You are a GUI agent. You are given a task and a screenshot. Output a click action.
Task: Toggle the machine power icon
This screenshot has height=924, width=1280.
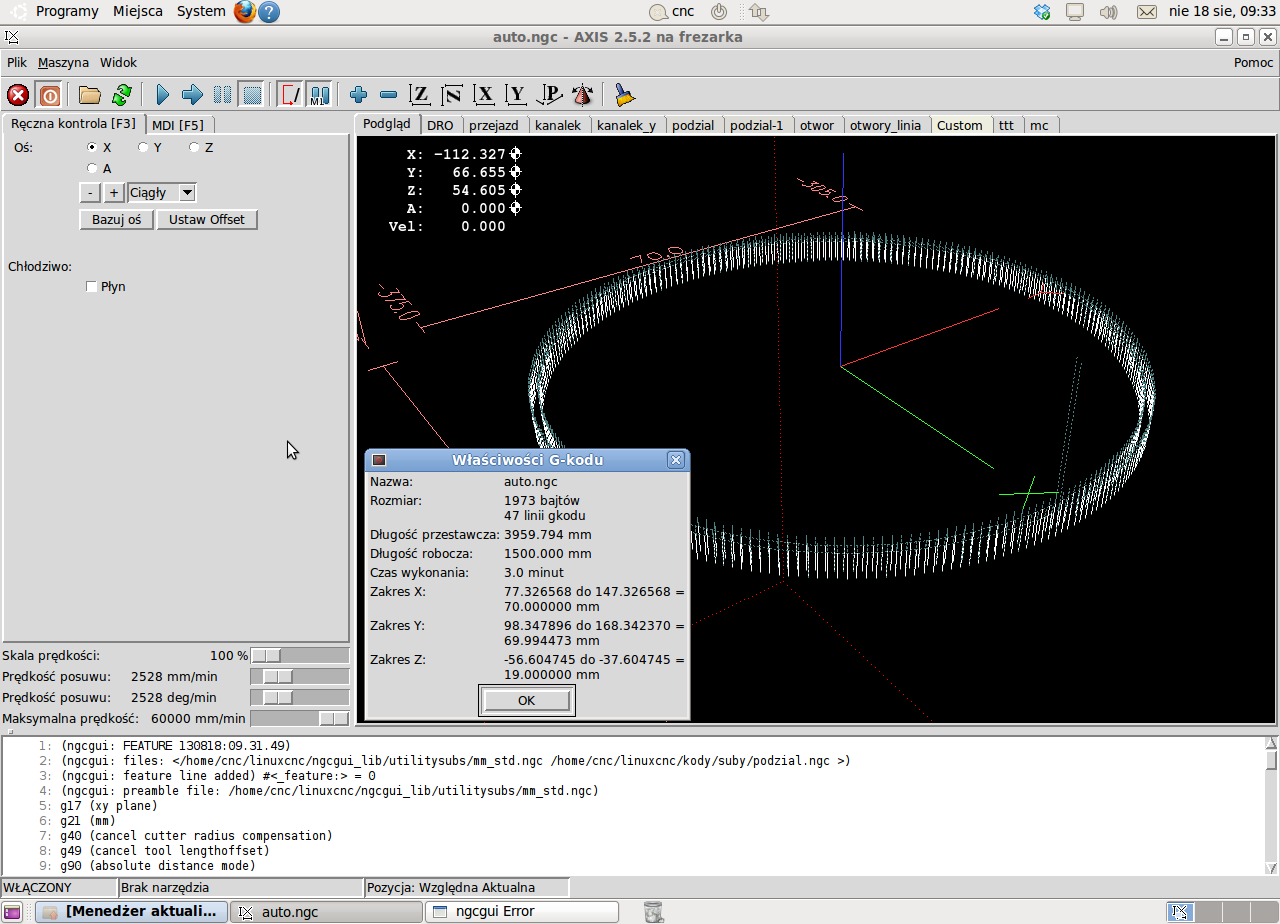click(x=49, y=95)
